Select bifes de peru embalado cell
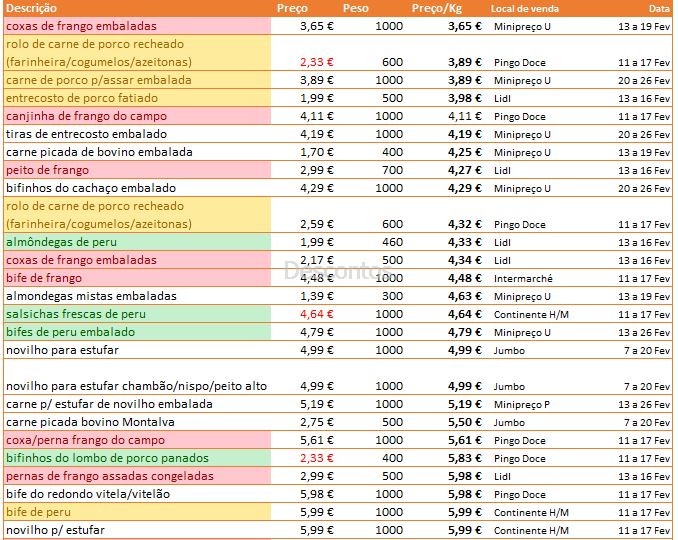 click(x=138, y=332)
